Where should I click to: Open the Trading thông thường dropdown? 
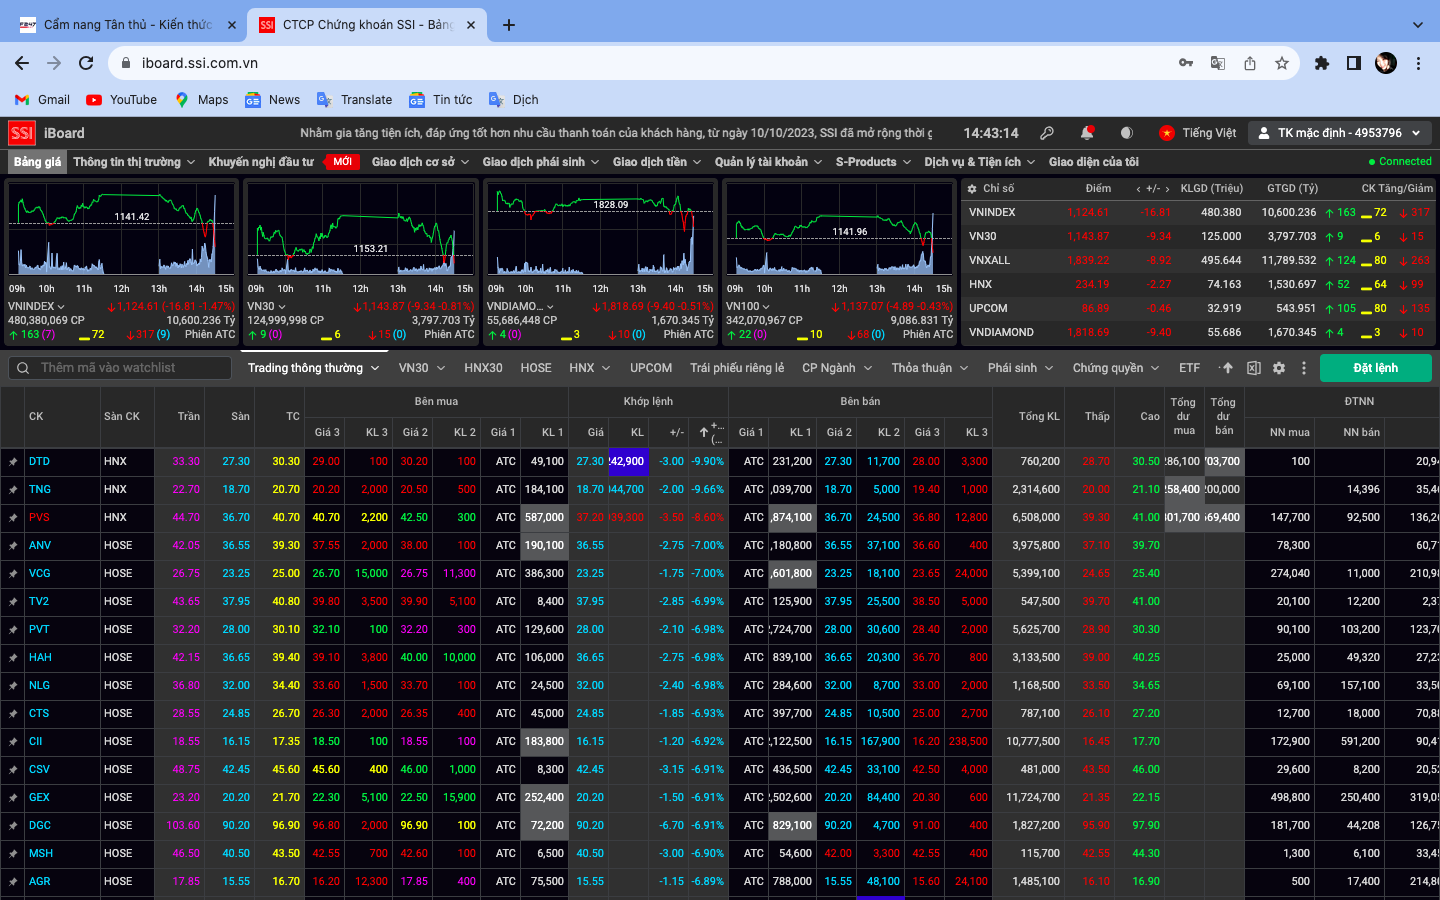tap(313, 368)
